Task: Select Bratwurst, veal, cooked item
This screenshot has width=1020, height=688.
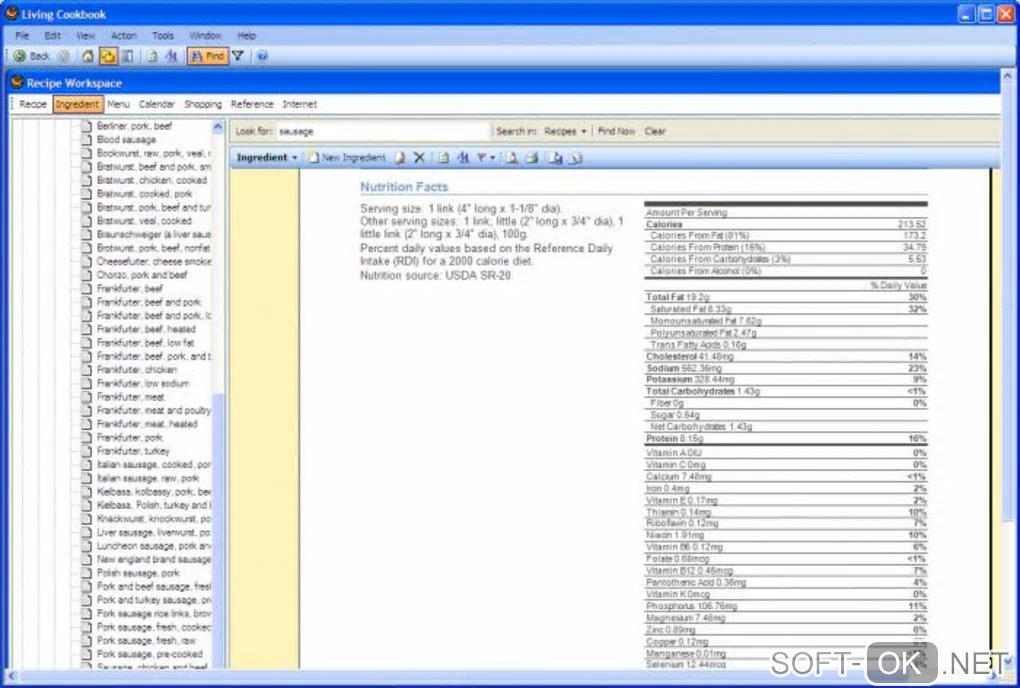Action: [144, 221]
